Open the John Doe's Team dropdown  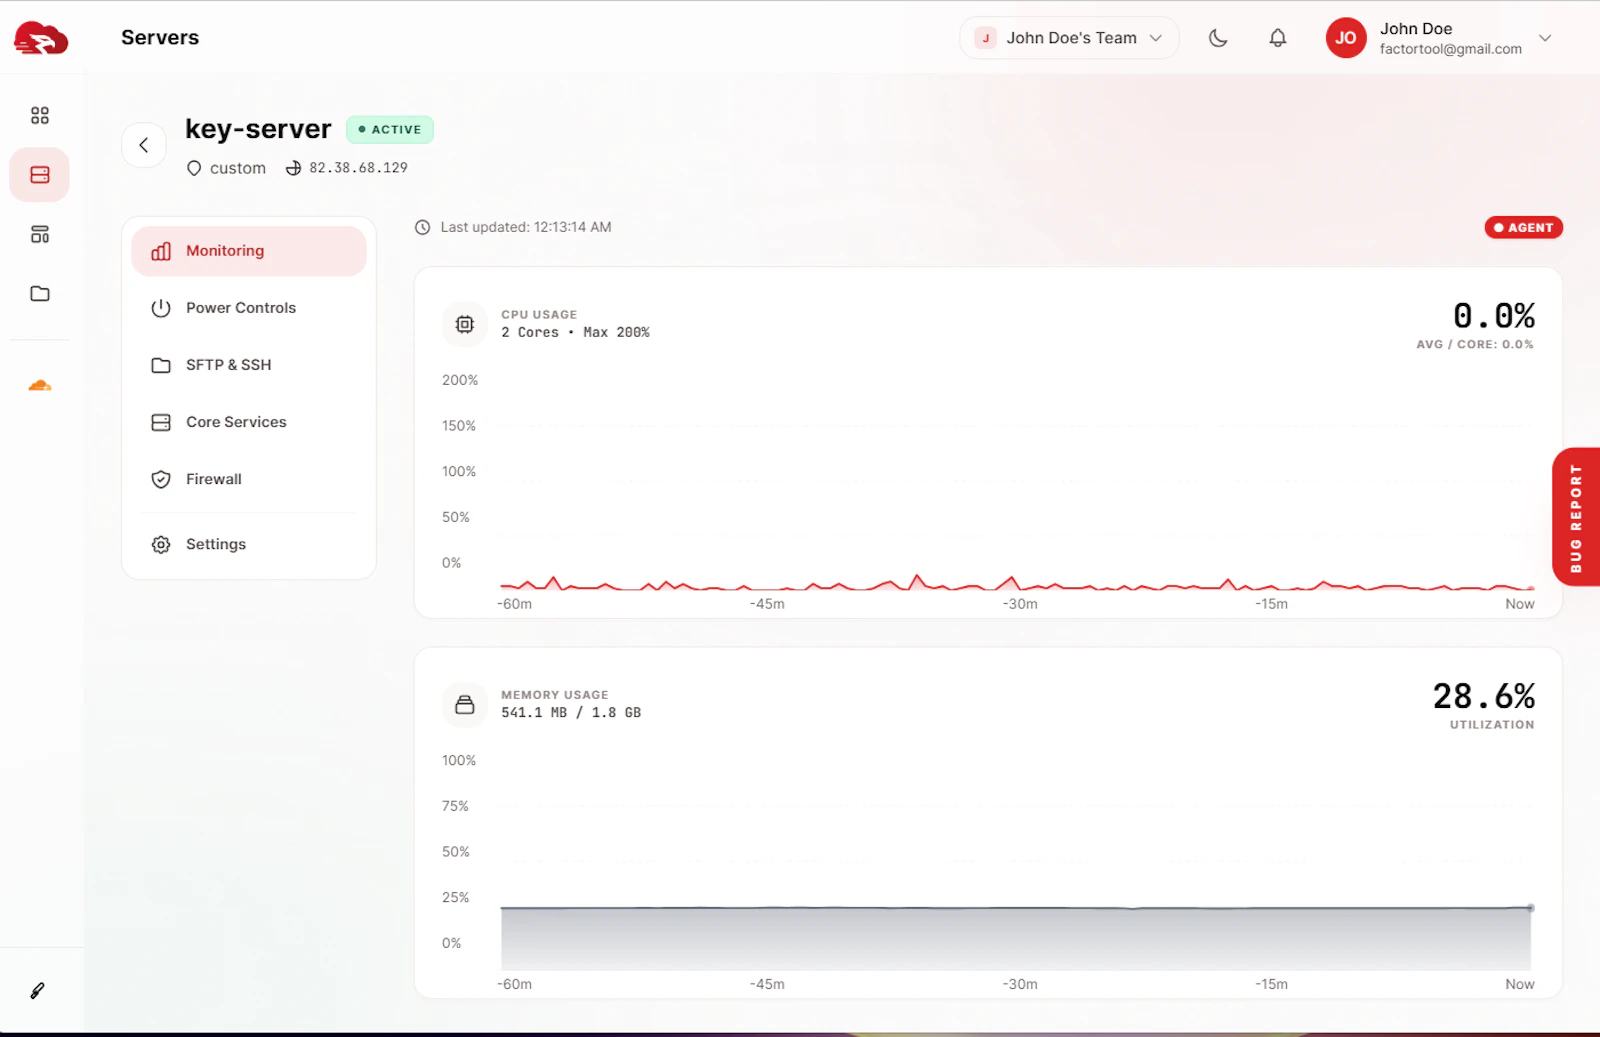coord(1069,38)
